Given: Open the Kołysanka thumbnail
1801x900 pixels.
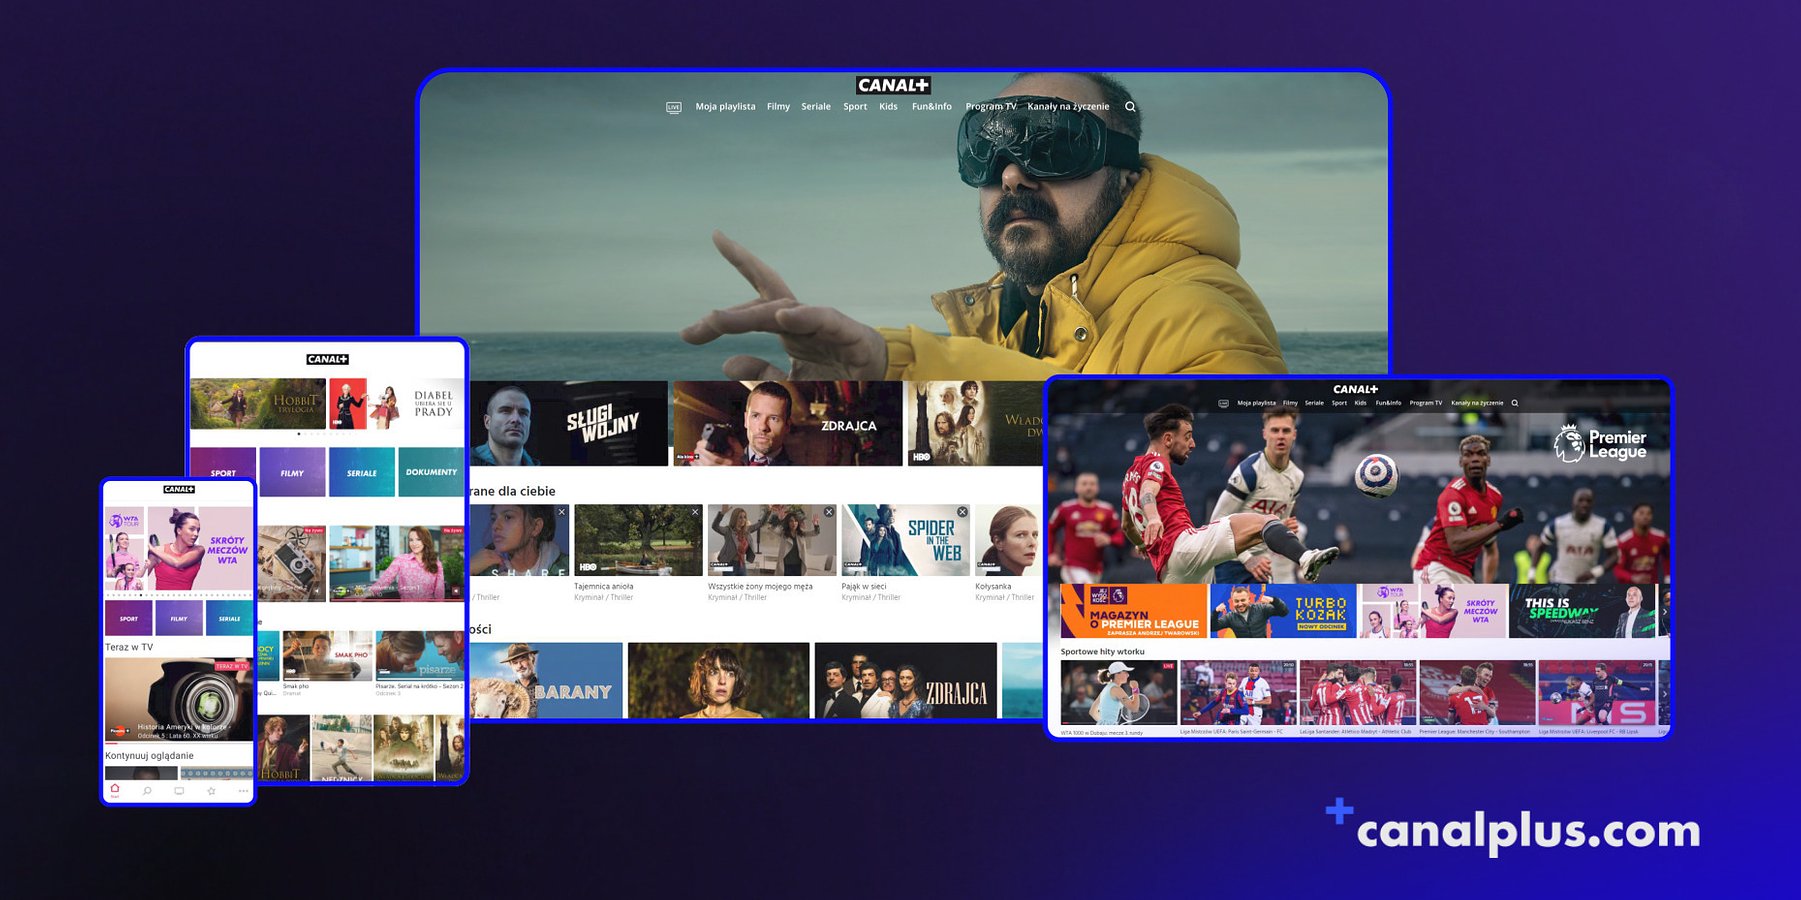Looking at the screenshot, I should coord(1008,540).
